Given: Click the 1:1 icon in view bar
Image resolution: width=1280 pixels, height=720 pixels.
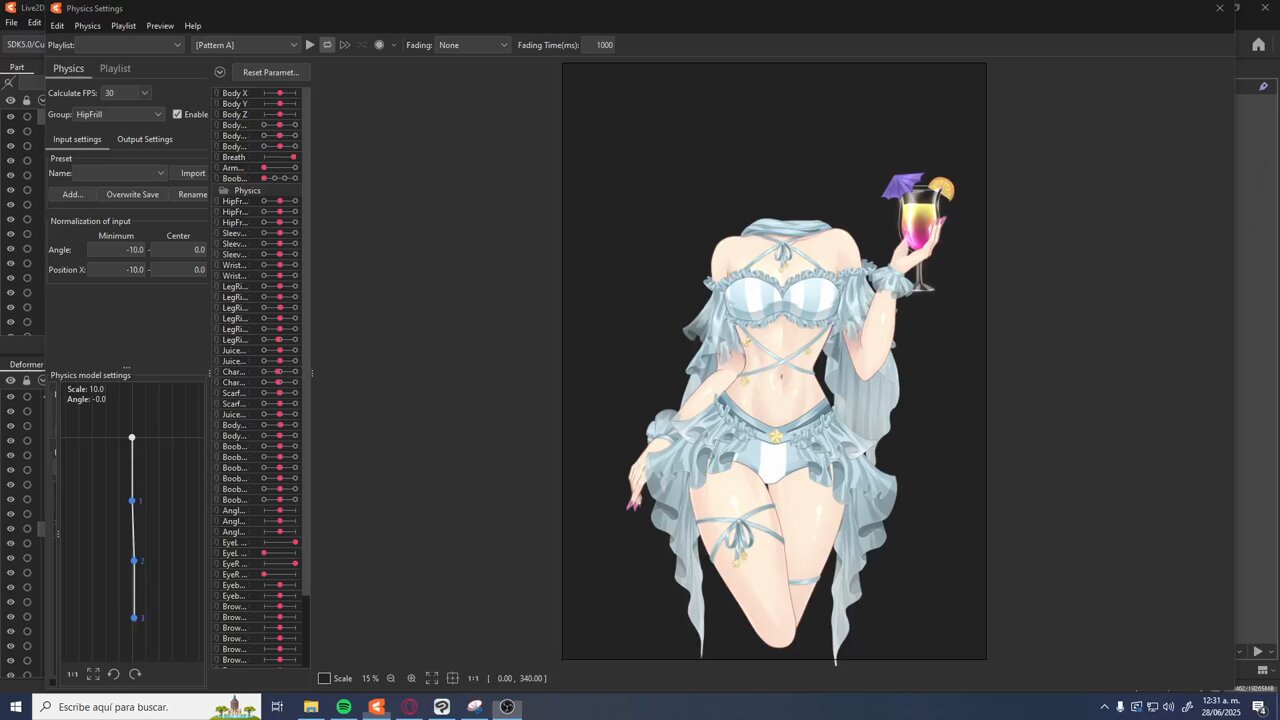Looking at the screenshot, I should (473, 678).
